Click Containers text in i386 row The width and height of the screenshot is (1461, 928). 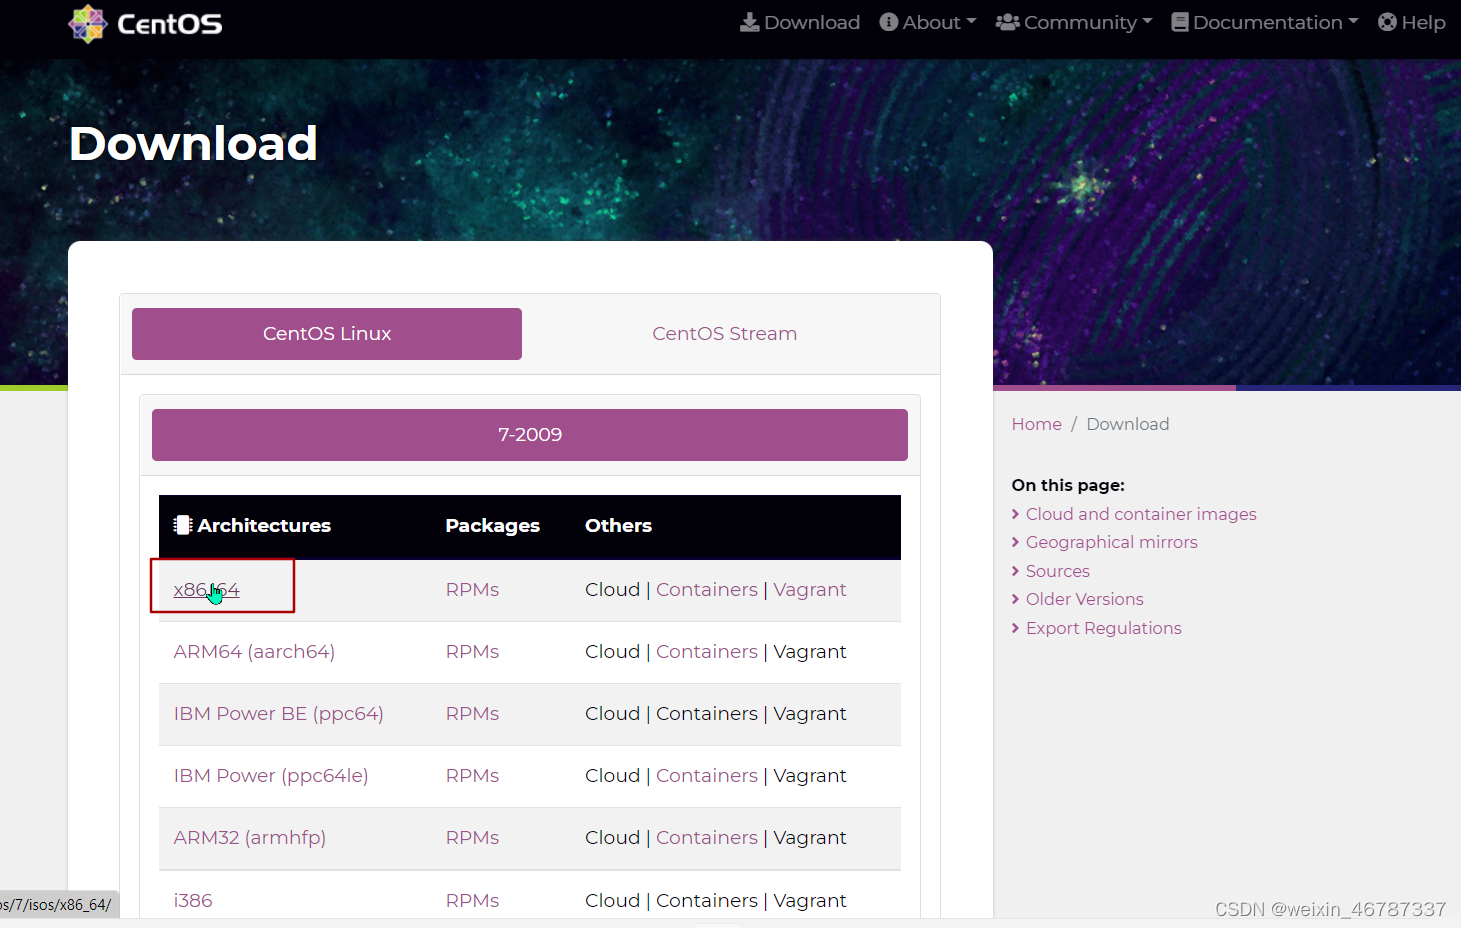[707, 901]
